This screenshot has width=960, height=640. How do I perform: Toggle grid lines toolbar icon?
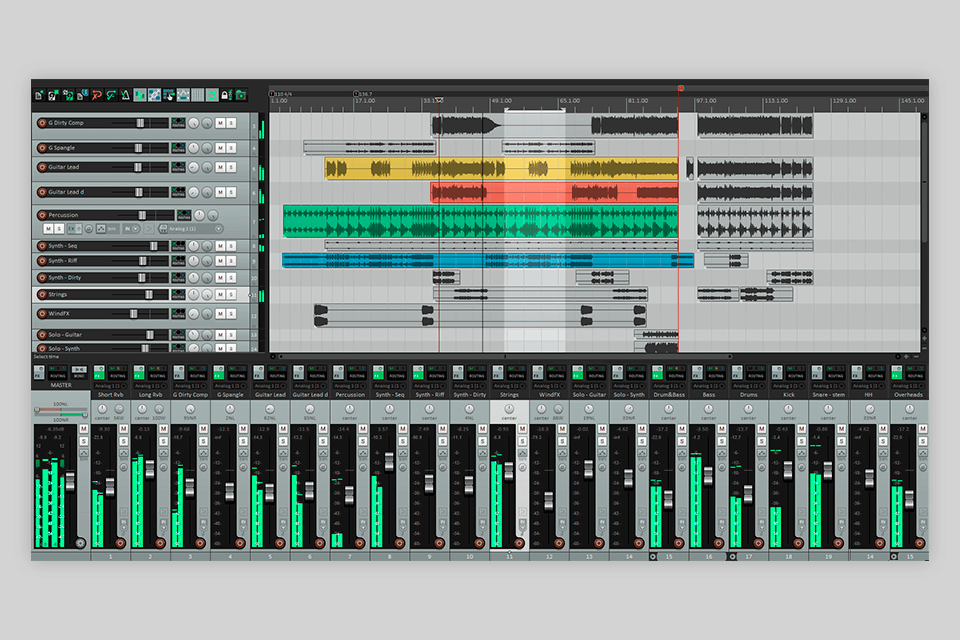pyautogui.click(x=197, y=95)
